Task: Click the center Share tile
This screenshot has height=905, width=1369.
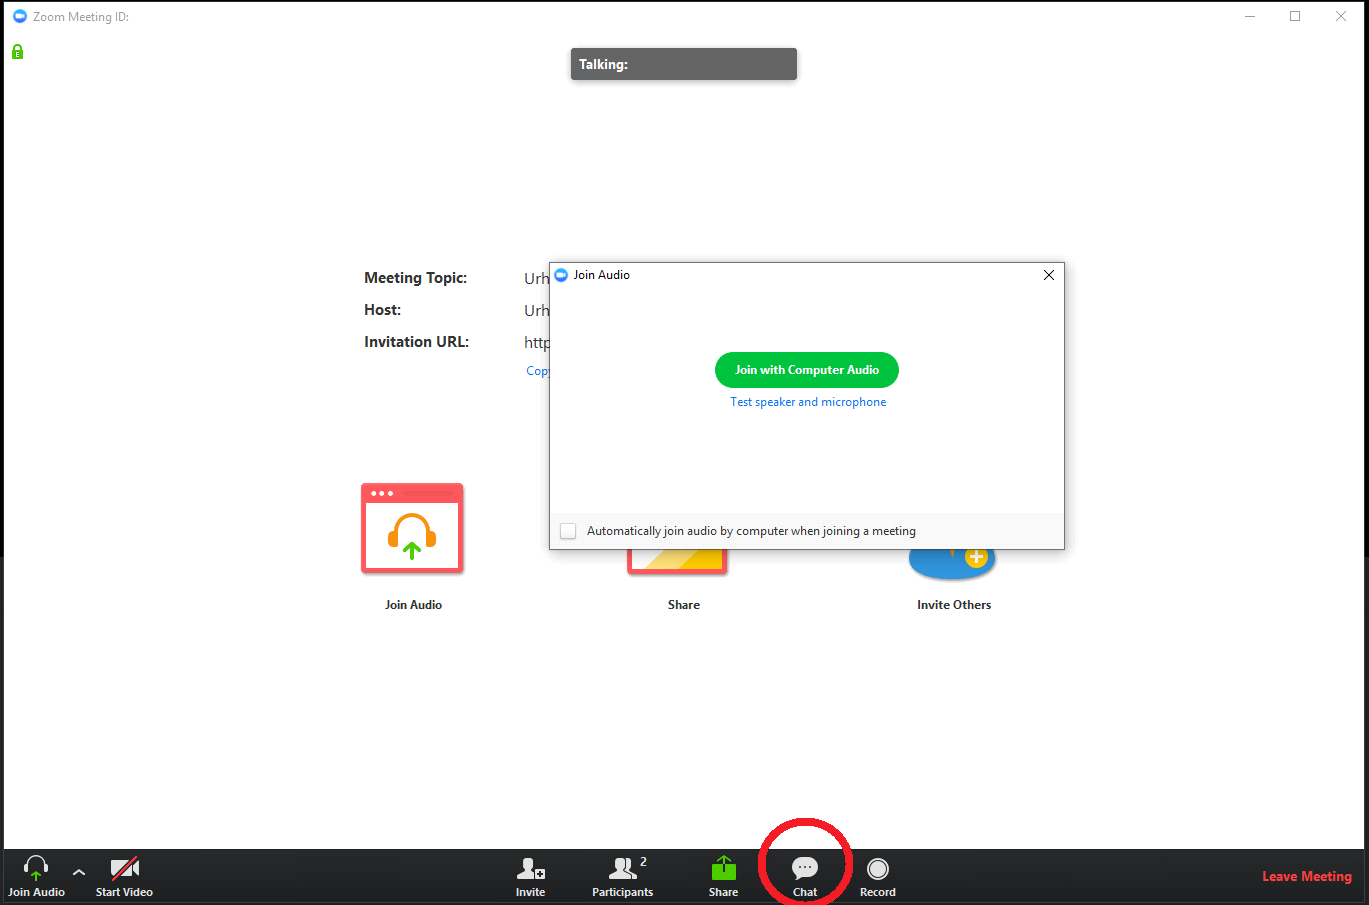Action: [x=677, y=563]
